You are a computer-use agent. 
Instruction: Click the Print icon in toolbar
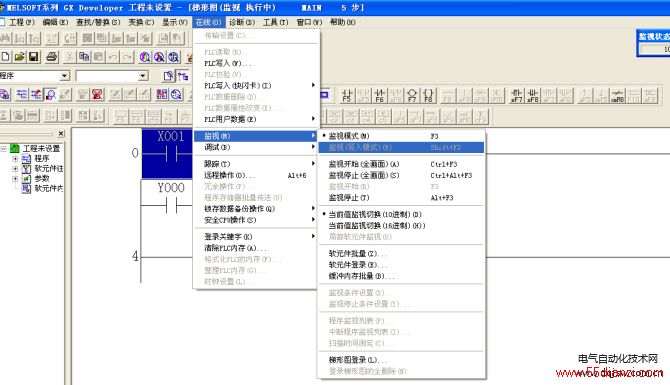(52, 57)
